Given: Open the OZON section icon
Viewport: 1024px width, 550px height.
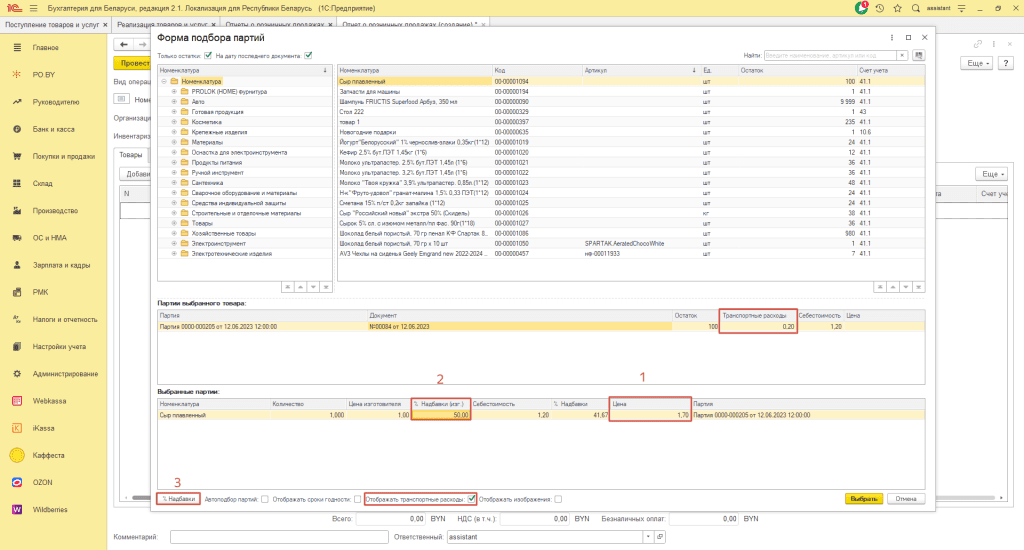Looking at the screenshot, I should pos(17,483).
